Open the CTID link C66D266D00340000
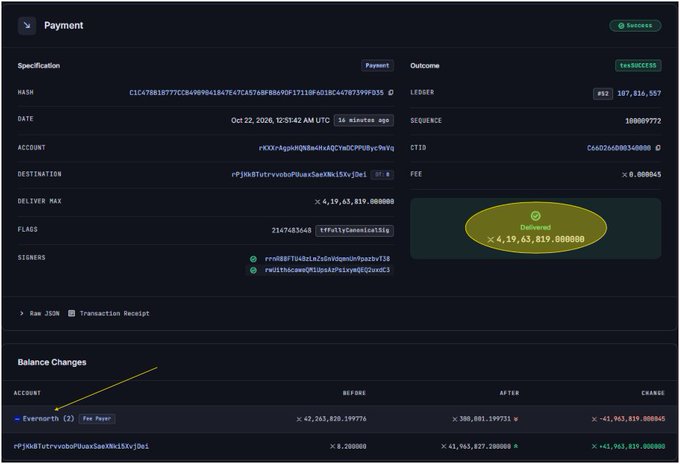The image size is (680, 464). pyautogui.click(x=619, y=148)
